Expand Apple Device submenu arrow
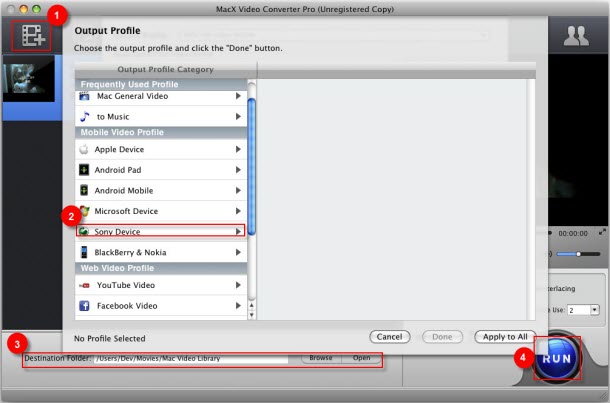This screenshot has width=610, height=403. [x=238, y=149]
